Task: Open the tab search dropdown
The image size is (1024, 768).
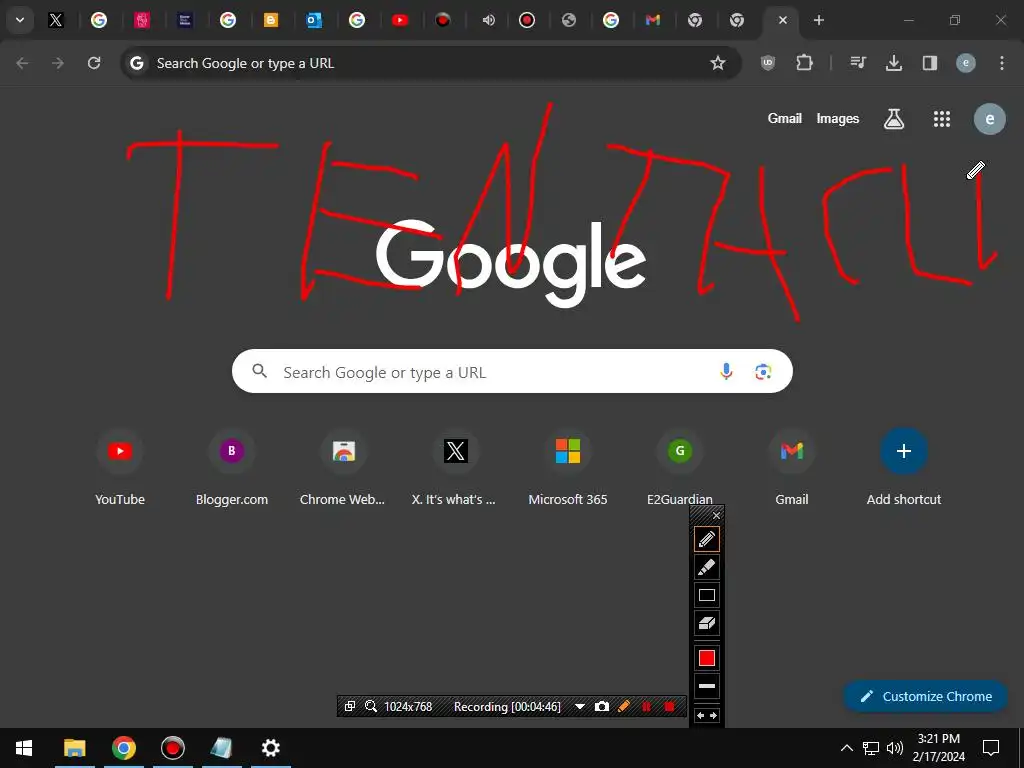Action: (20, 20)
